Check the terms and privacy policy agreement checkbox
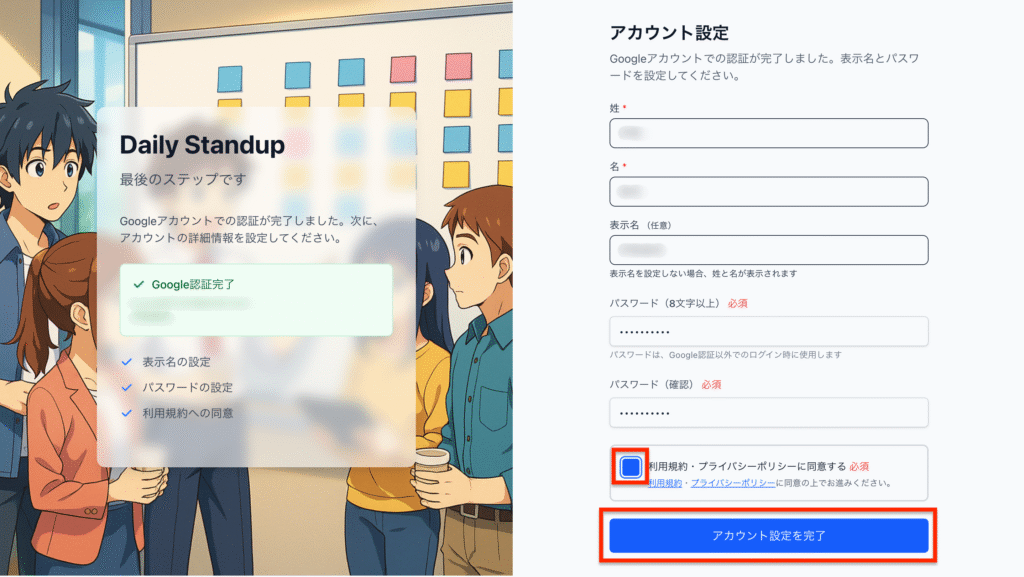Screen dimensions: 1024x577 [x=630, y=467]
